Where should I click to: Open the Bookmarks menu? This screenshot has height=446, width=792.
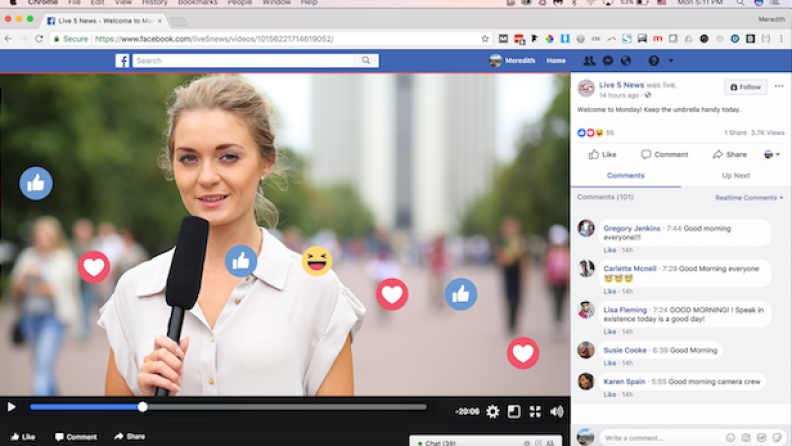tap(197, 3)
